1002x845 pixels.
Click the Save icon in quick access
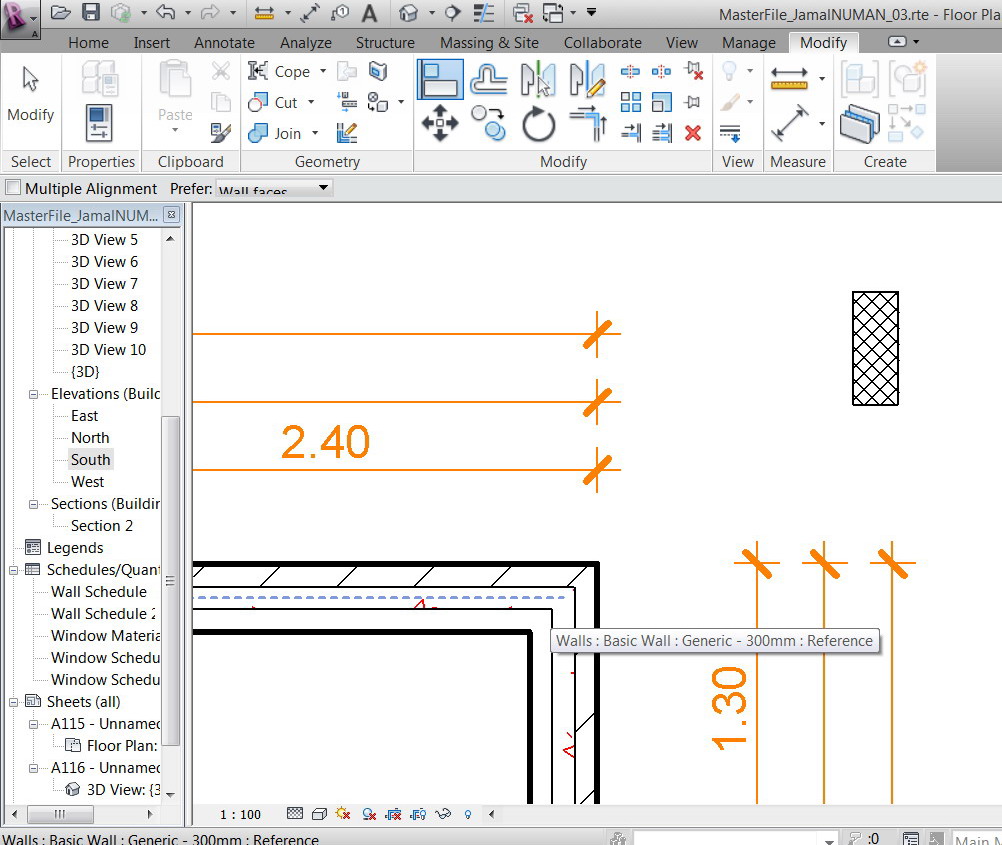point(91,13)
